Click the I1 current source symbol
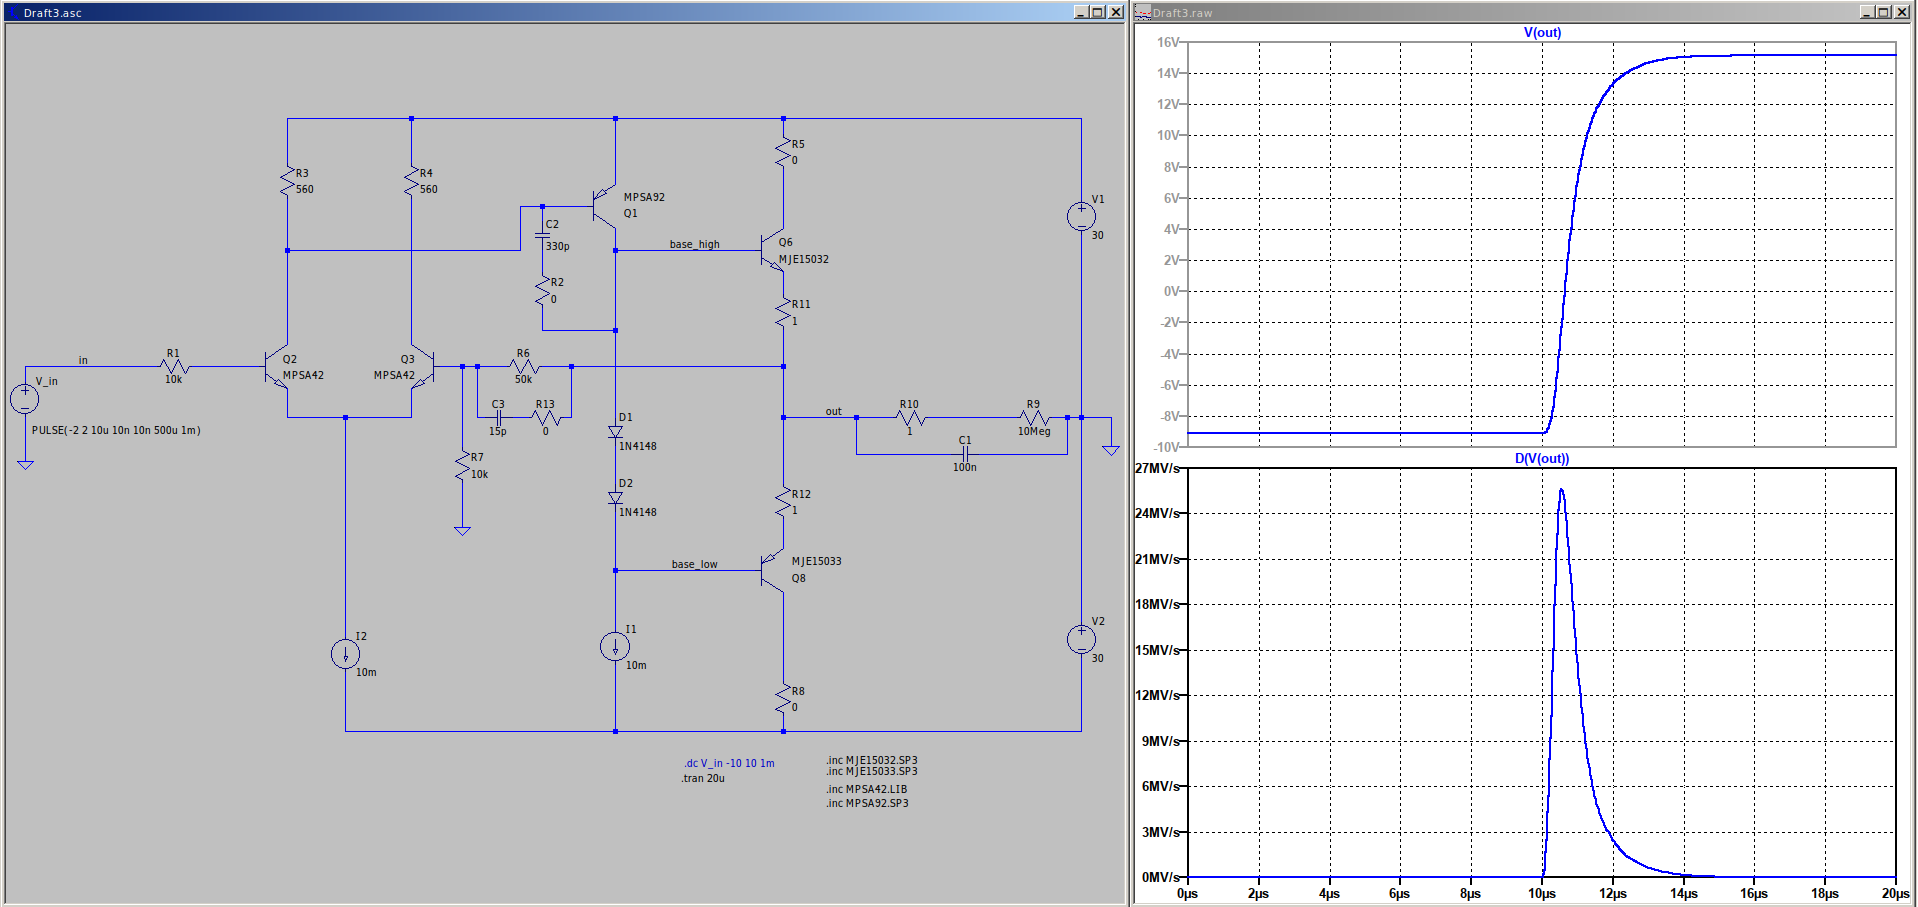This screenshot has width=1918, height=907. pyautogui.click(x=615, y=646)
